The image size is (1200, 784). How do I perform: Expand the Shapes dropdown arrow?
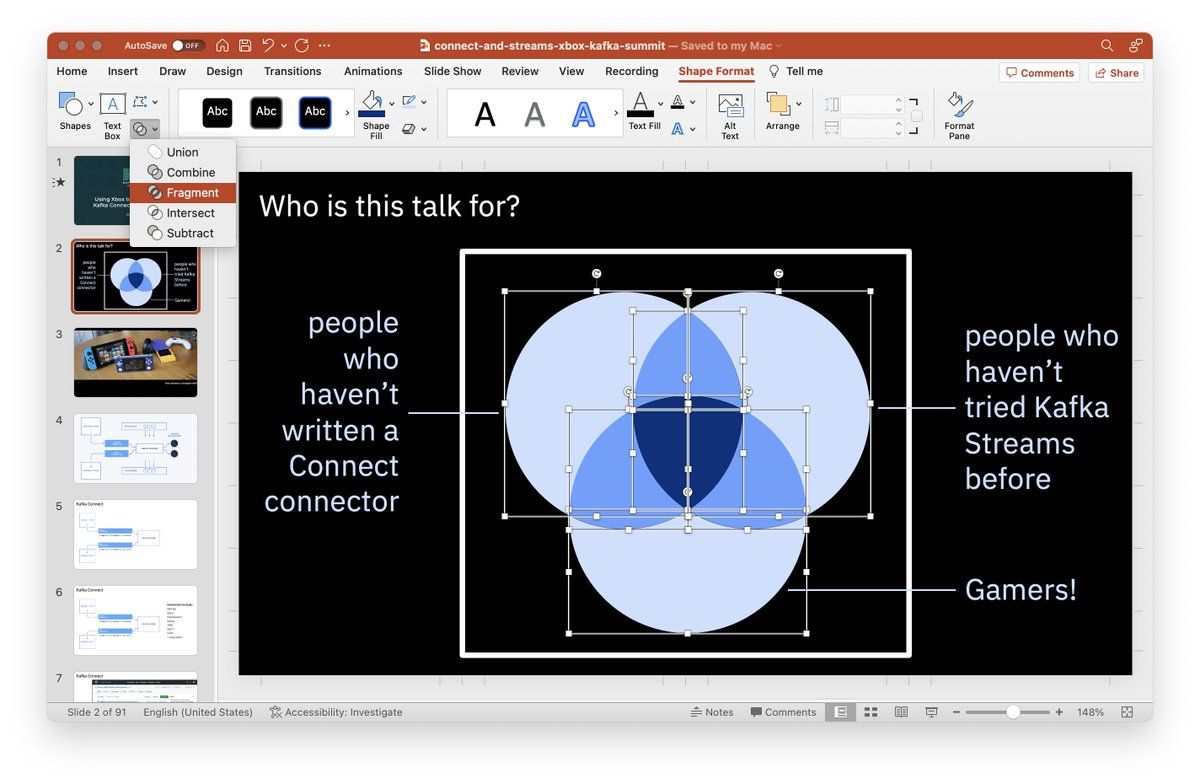coord(91,103)
